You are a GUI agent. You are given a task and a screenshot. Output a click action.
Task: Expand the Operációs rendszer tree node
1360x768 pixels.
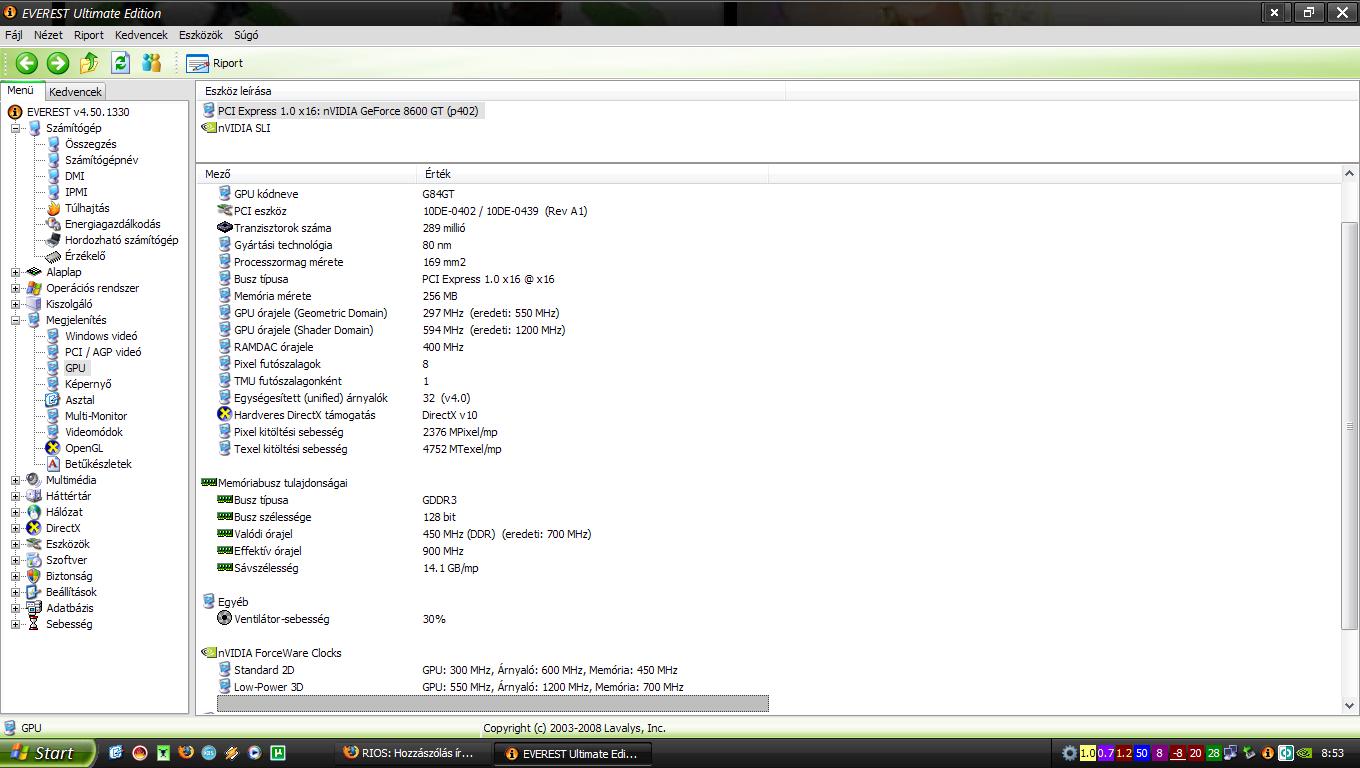click(x=15, y=288)
